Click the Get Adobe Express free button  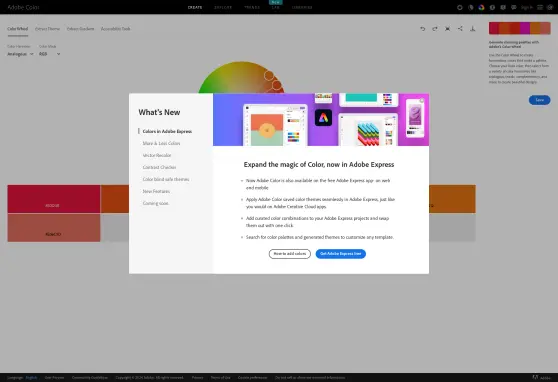coord(341,254)
